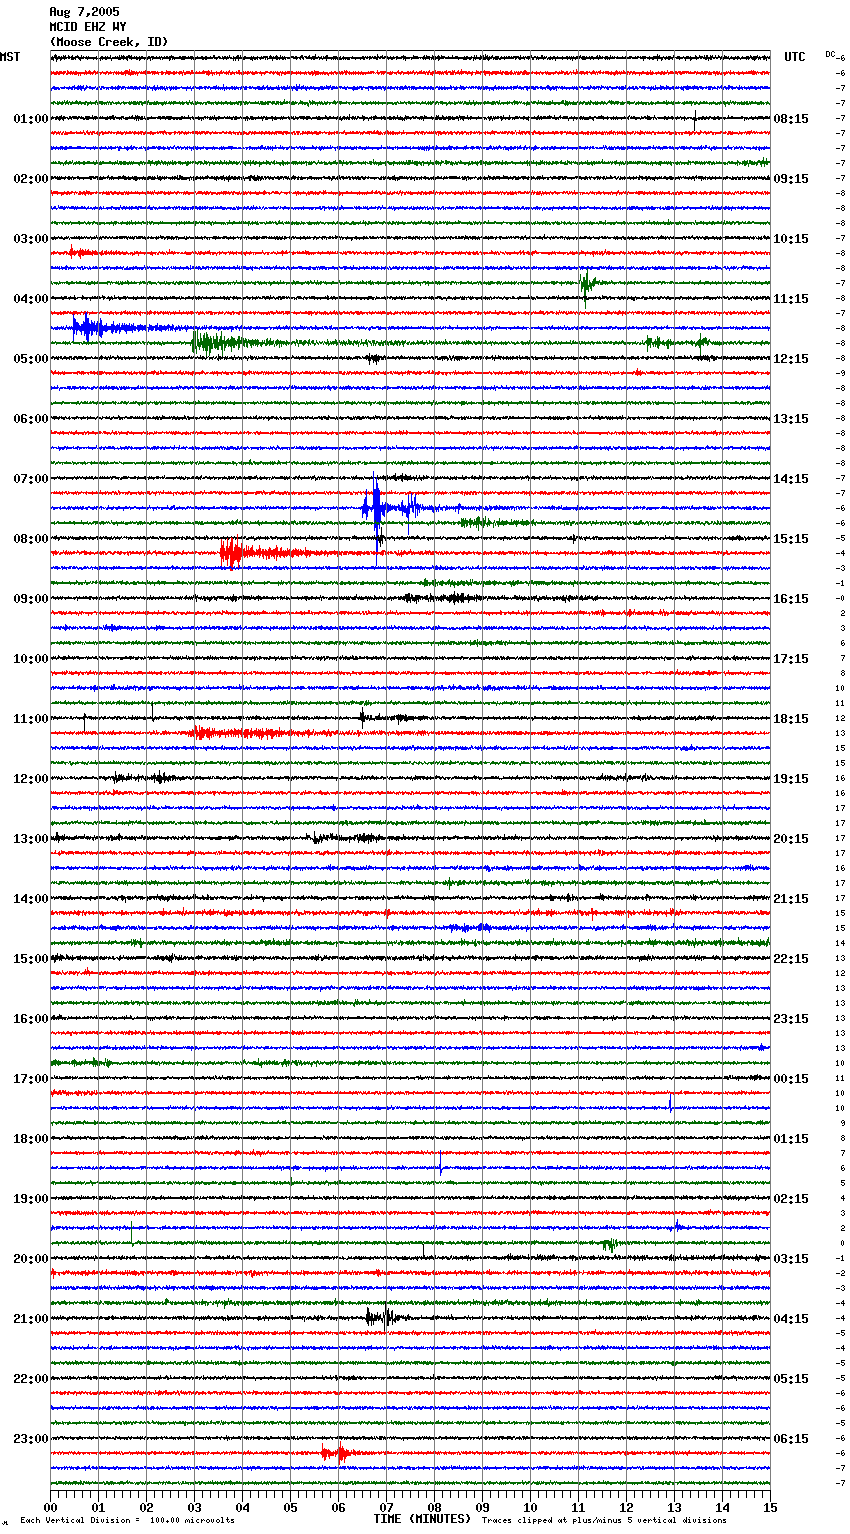Click the DC column header
The image size is (850, 1534).
click(x=830, y=54)
